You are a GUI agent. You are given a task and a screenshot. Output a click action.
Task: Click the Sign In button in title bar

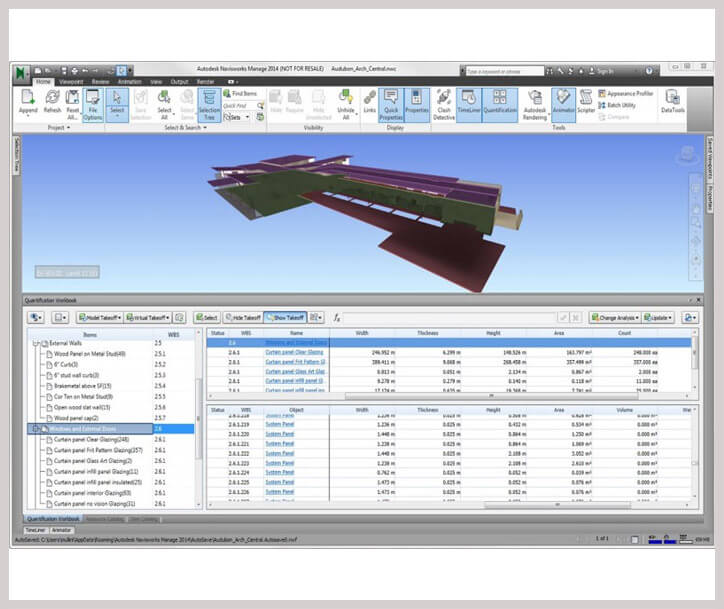601,72
